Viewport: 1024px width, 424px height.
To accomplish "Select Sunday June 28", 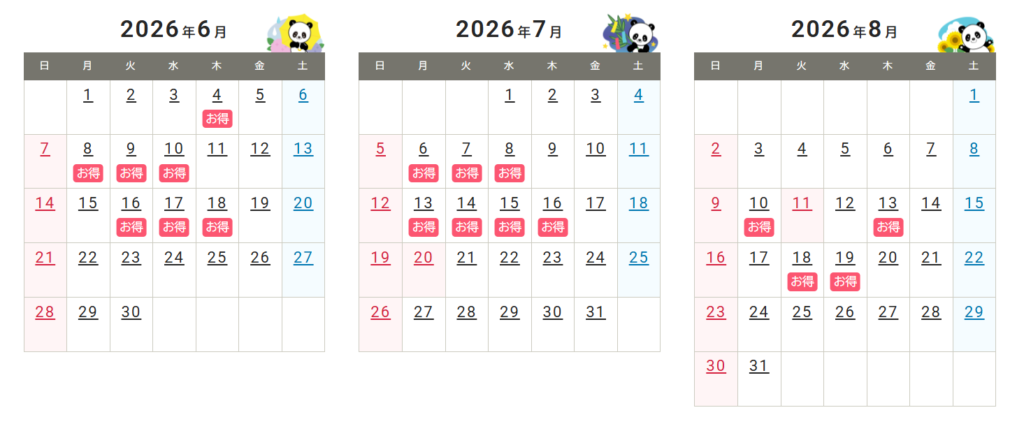I will point(45,312).
